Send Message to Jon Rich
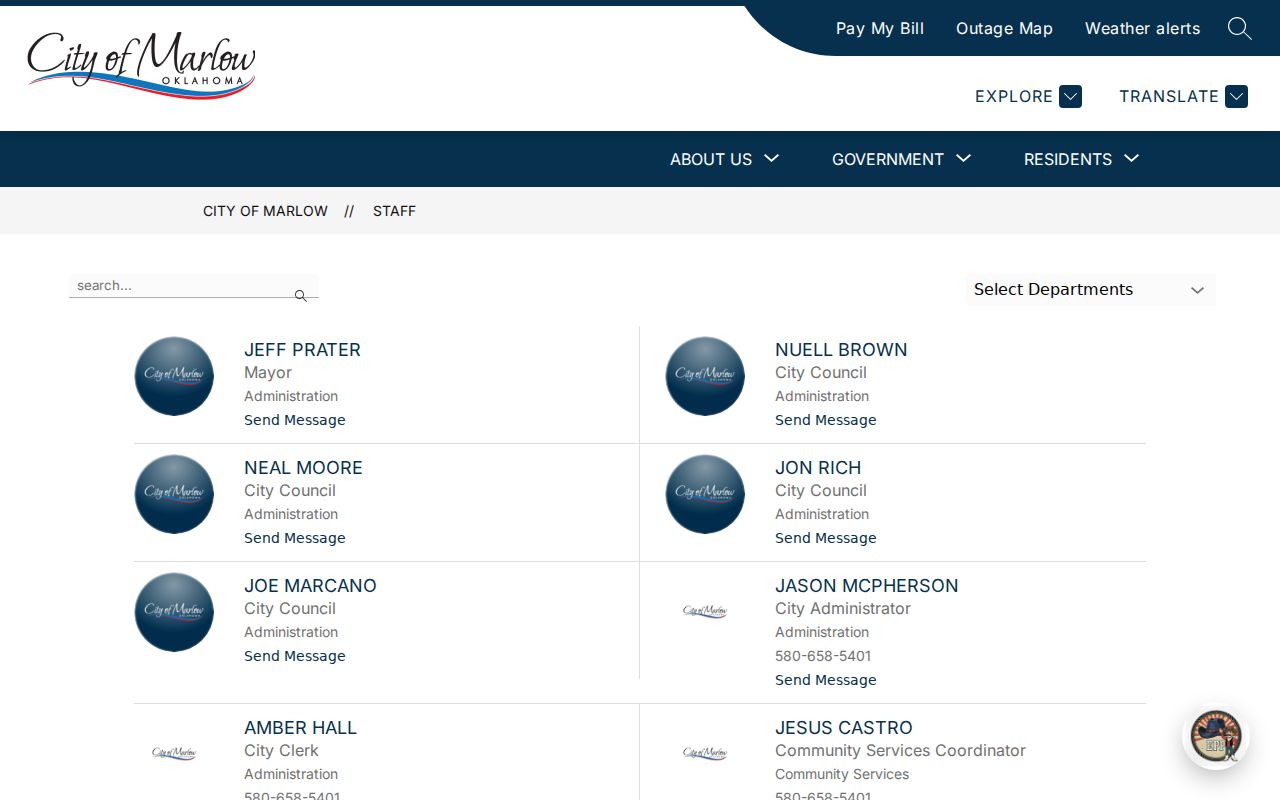1280x800 pixels. tap(826, 538)
